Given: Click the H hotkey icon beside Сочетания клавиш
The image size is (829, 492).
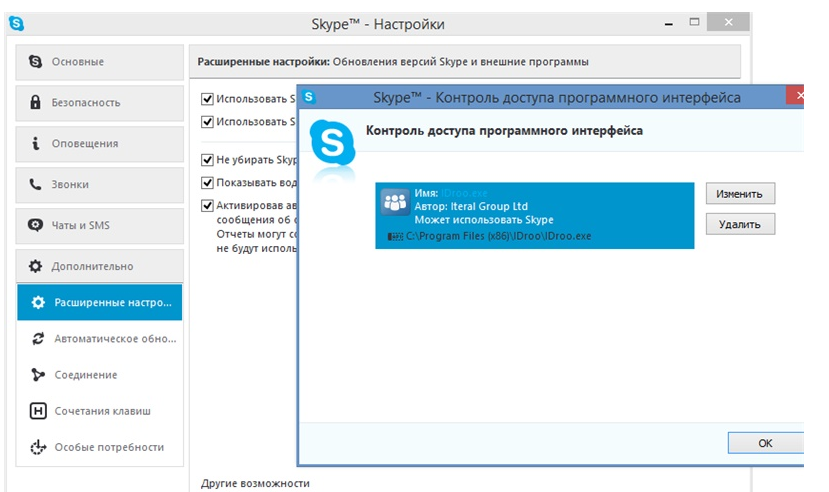Looking at the screenshot, I should coord(38,411).
